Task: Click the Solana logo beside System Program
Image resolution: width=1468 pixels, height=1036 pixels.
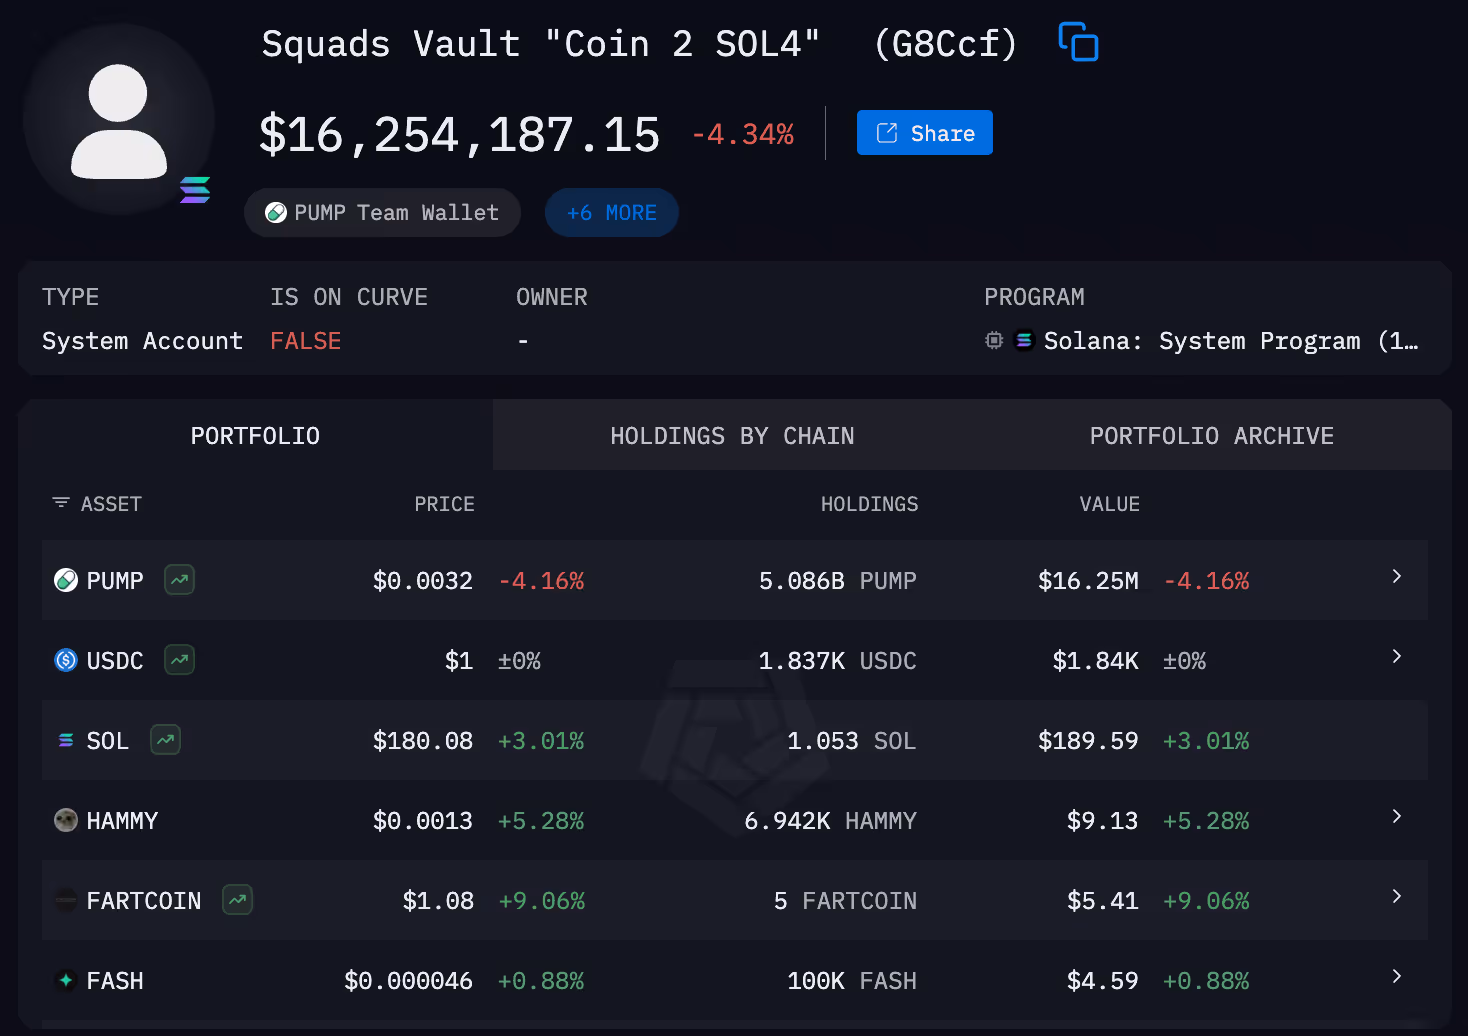Action: click(1023, 340)
